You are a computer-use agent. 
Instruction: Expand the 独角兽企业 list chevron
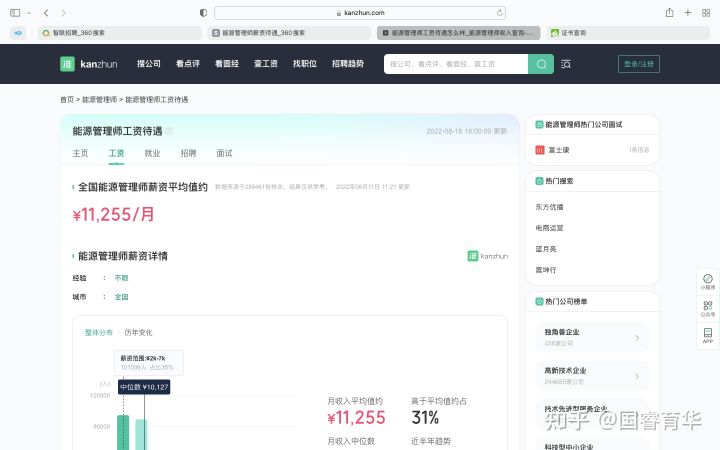point(637,338)
